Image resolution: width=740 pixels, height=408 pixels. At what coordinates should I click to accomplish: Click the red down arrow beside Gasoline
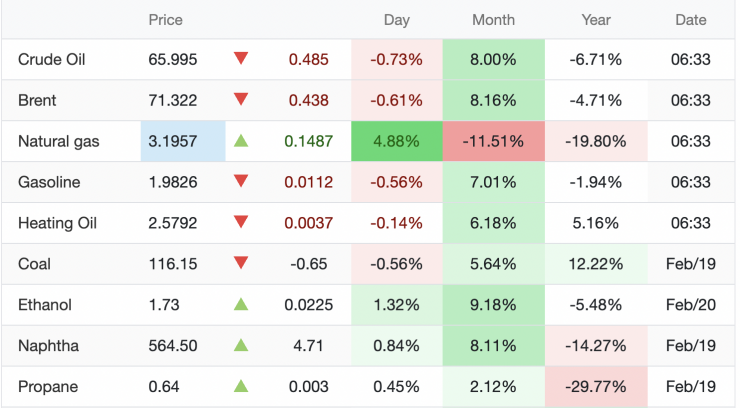coord(241,182)
